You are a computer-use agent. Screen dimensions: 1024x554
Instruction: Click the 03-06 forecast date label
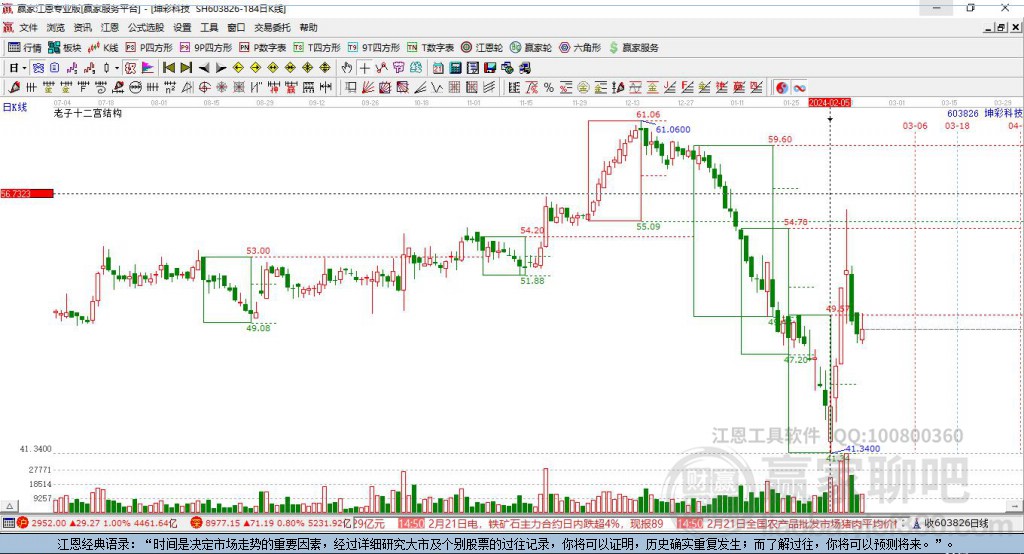(915, 125)
